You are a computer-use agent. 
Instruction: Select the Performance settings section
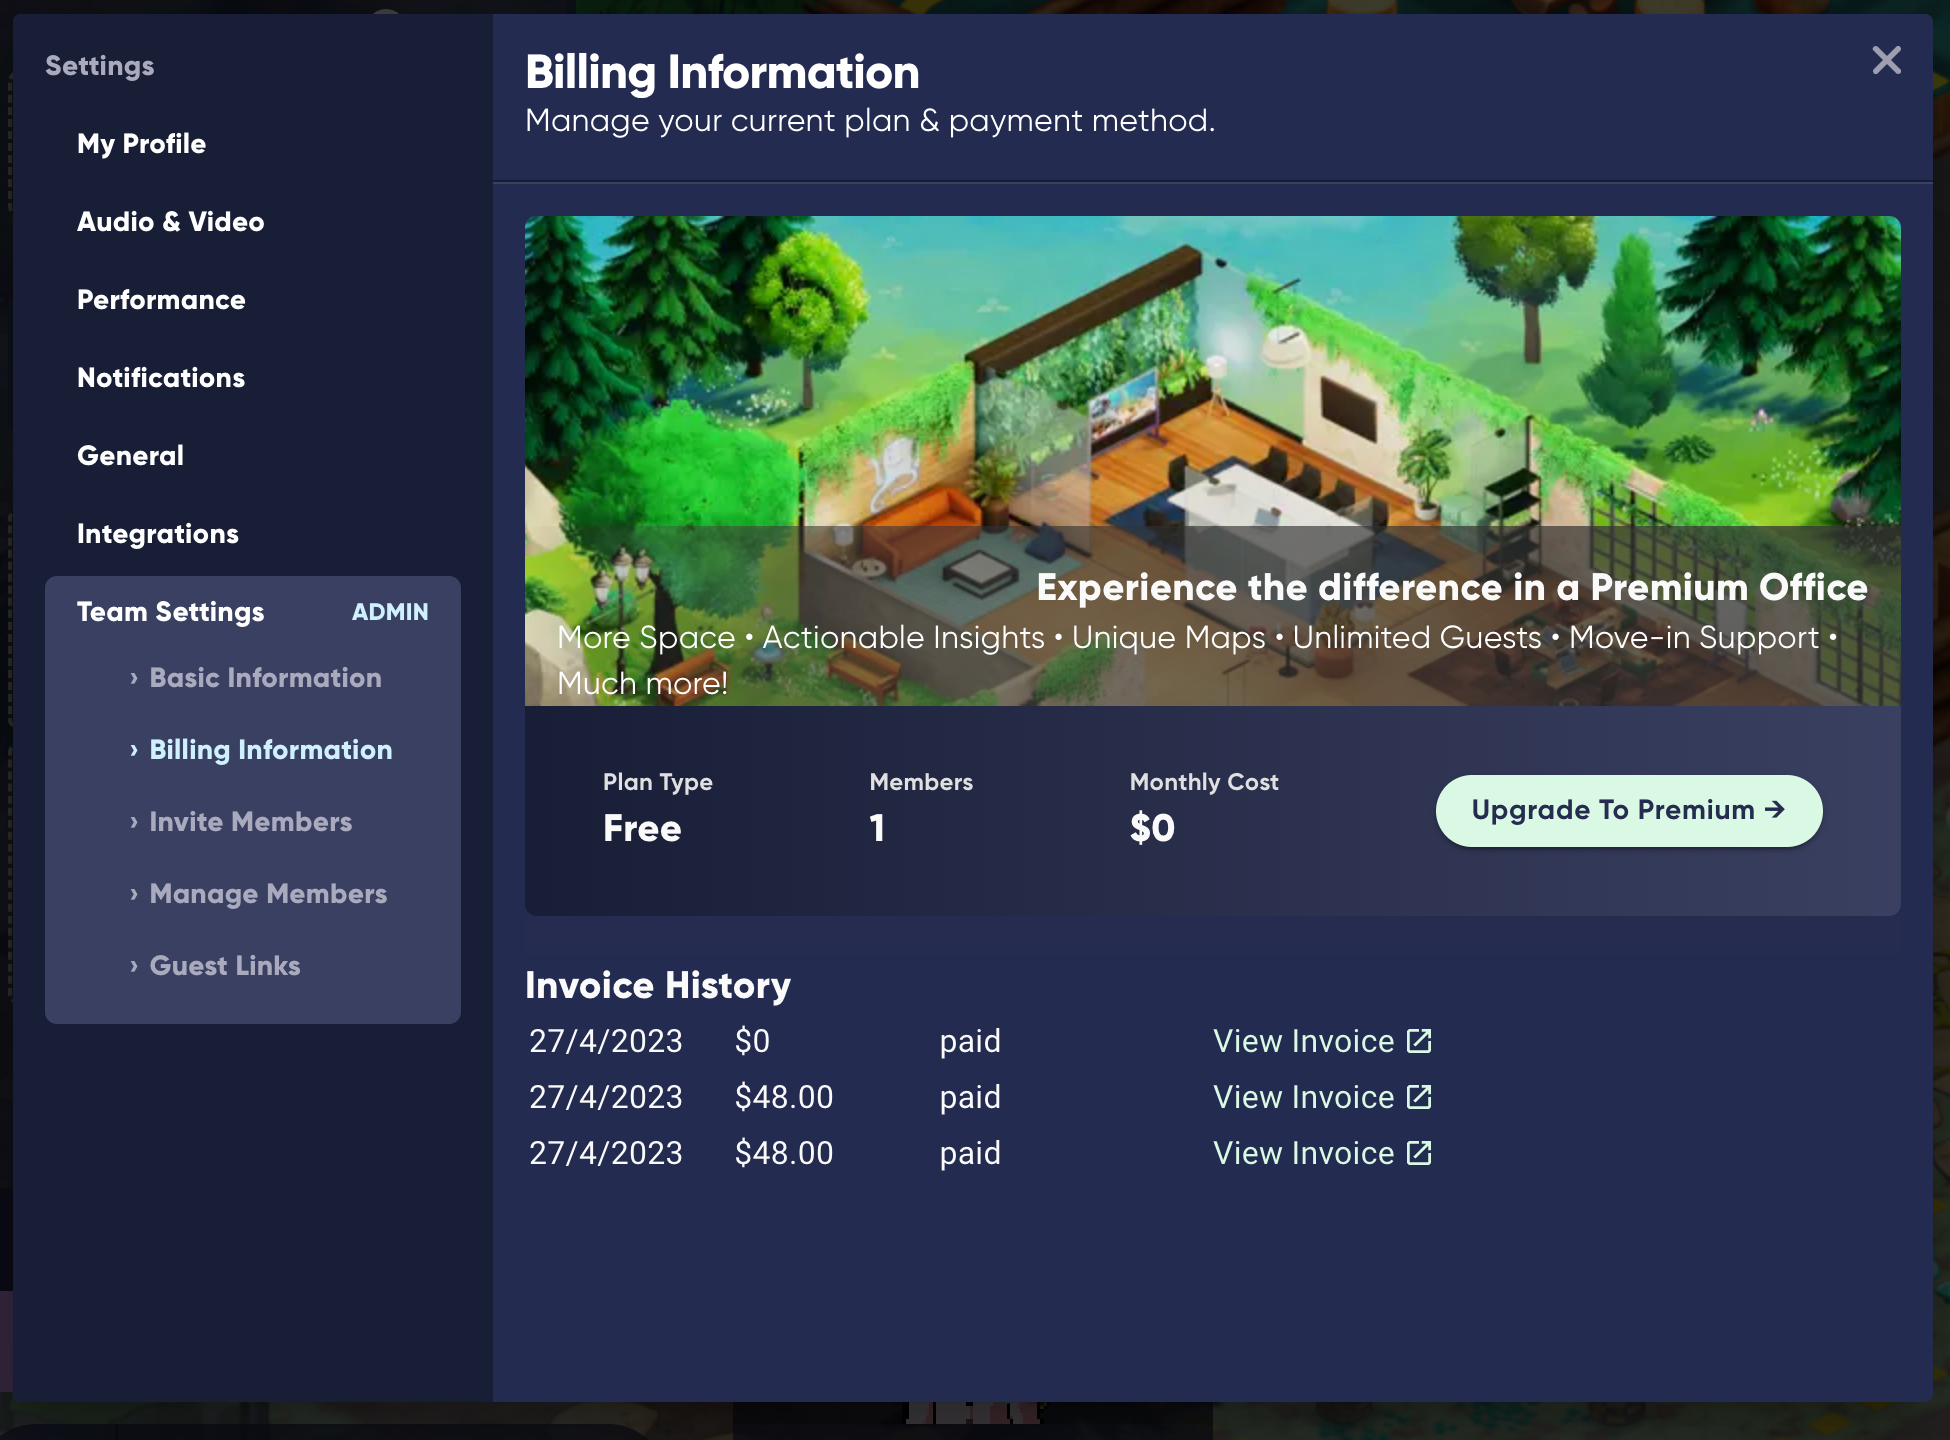coord(161,300)
